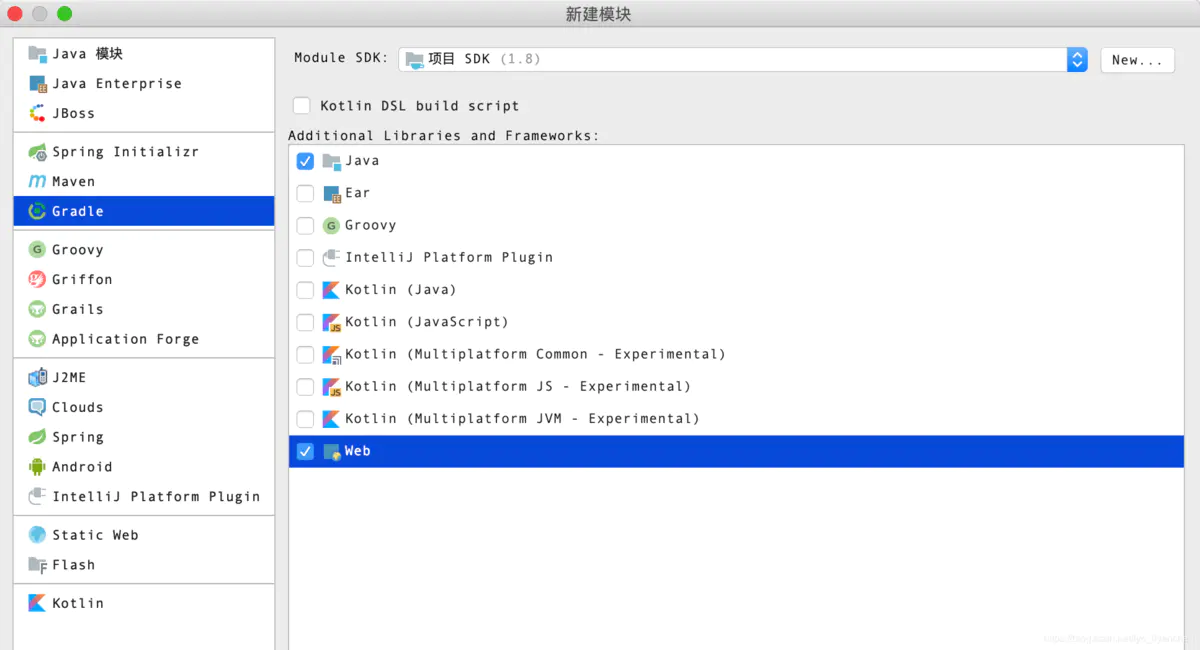Click the Web framework icon
The width and height of the screenshot is (1200, 650).
(x=332, y=452)
